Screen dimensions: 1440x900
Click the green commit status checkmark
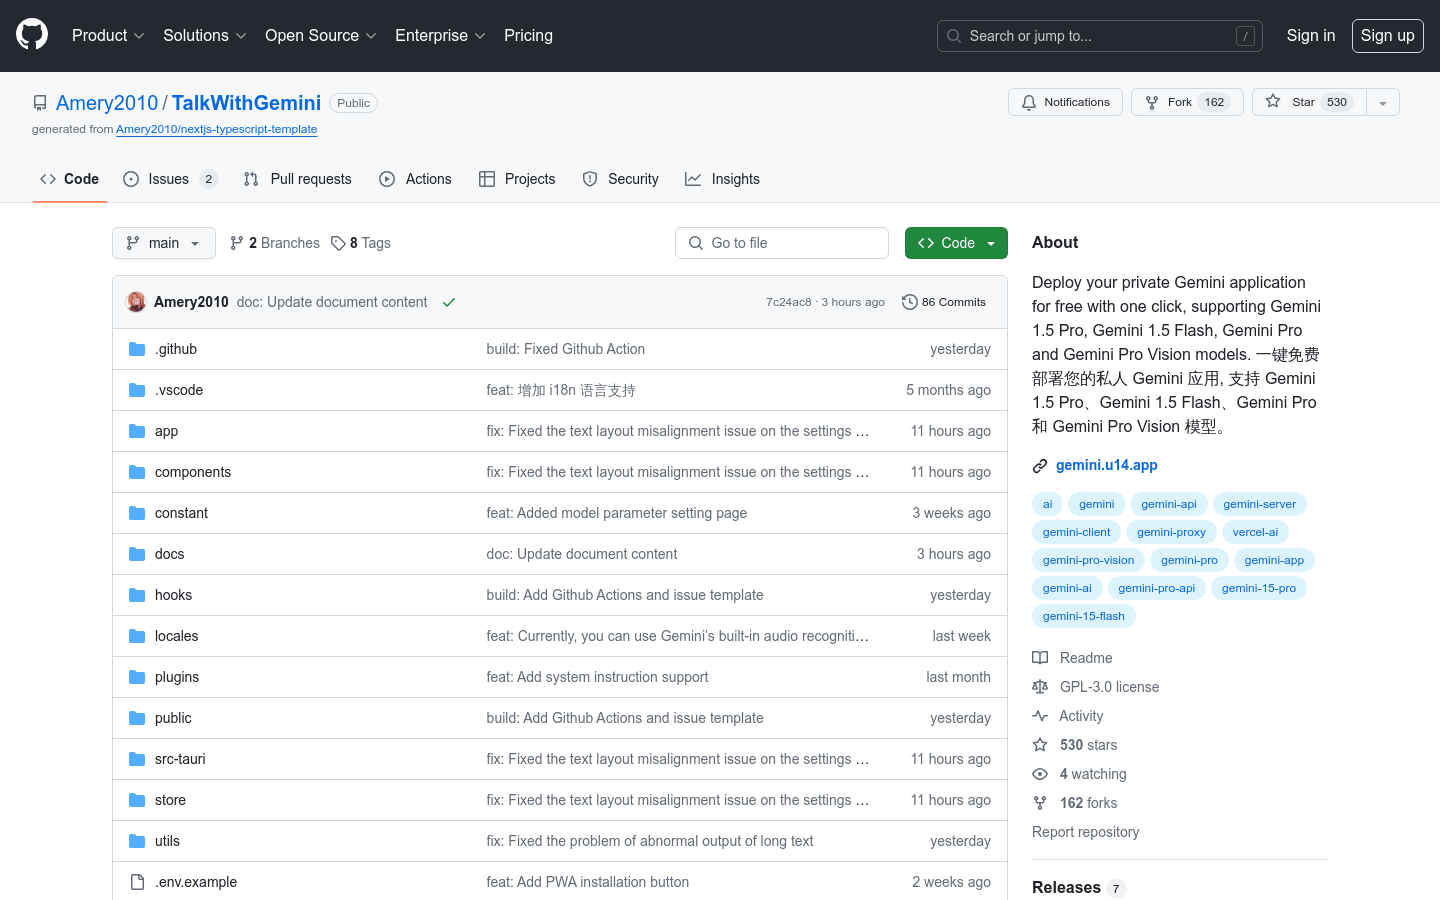pos(449,302)
